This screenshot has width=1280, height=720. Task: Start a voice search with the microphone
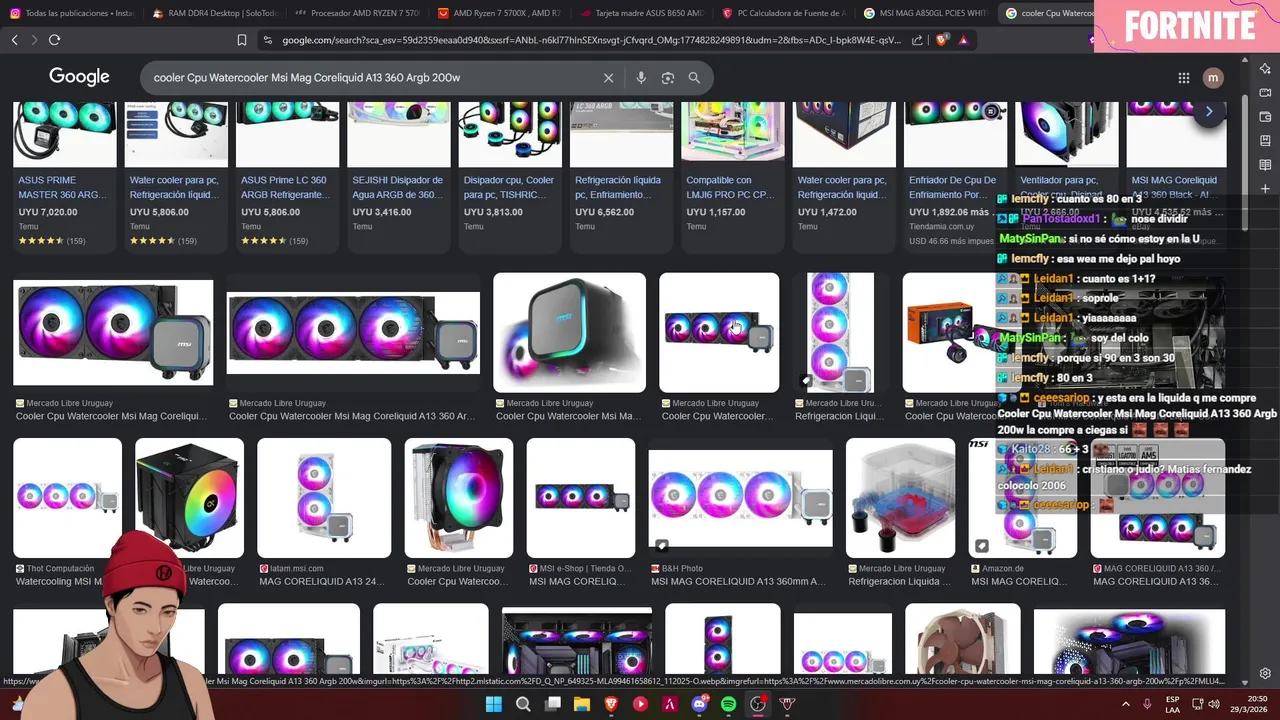point(641,78)
